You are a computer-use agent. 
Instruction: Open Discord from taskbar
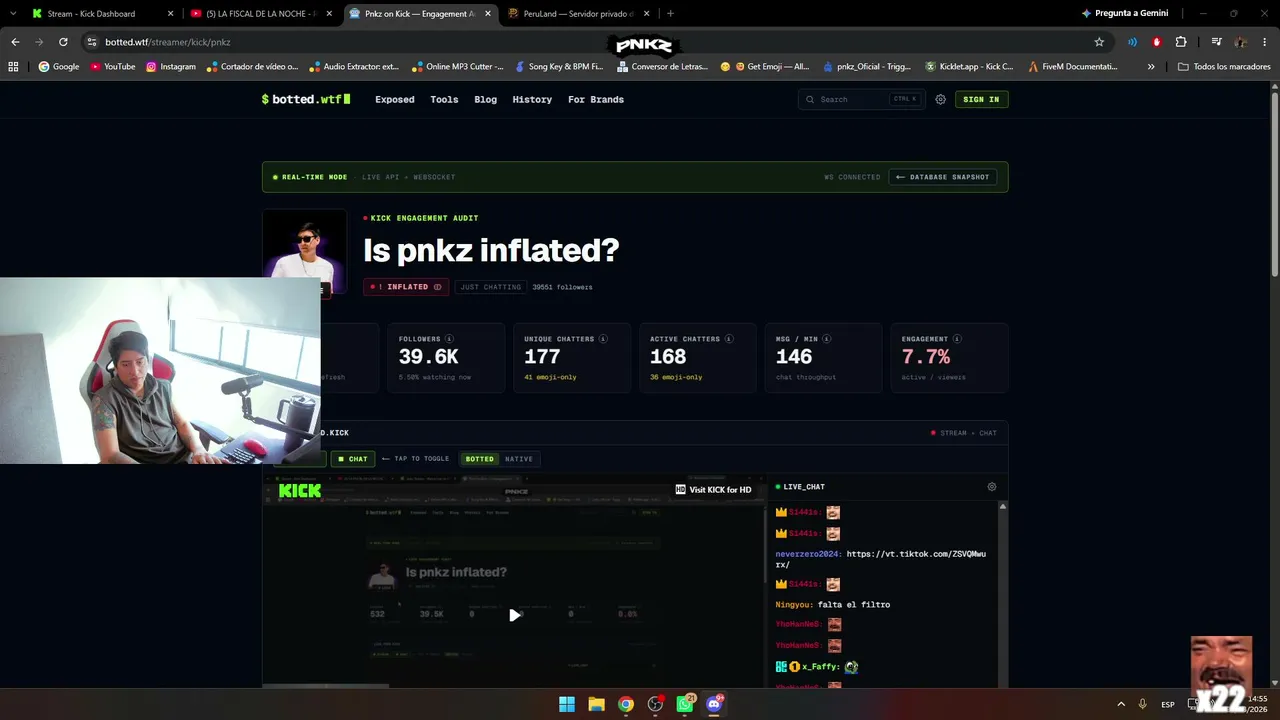(714, 704)
